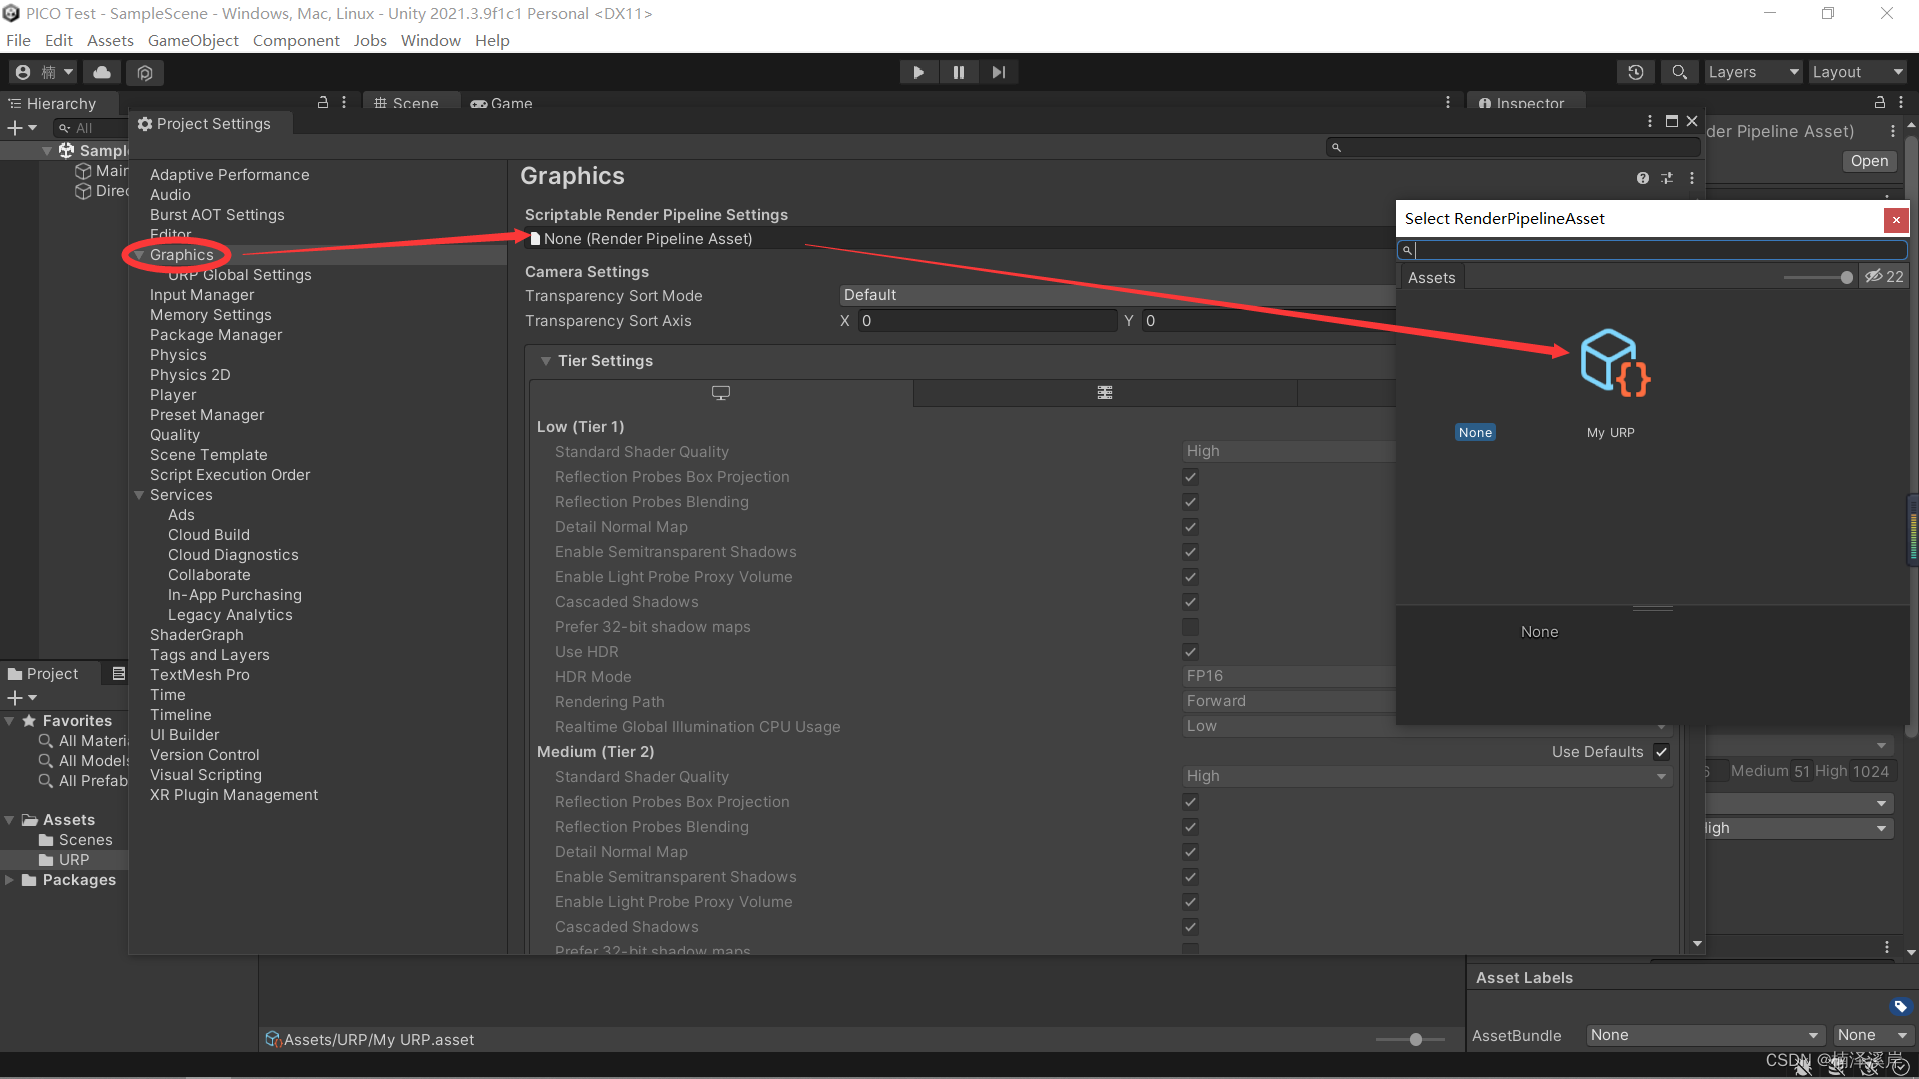Open the Undo History icon
Image resolution: width=1919 pixels, height=1079 pixels.
point(1636,72)
